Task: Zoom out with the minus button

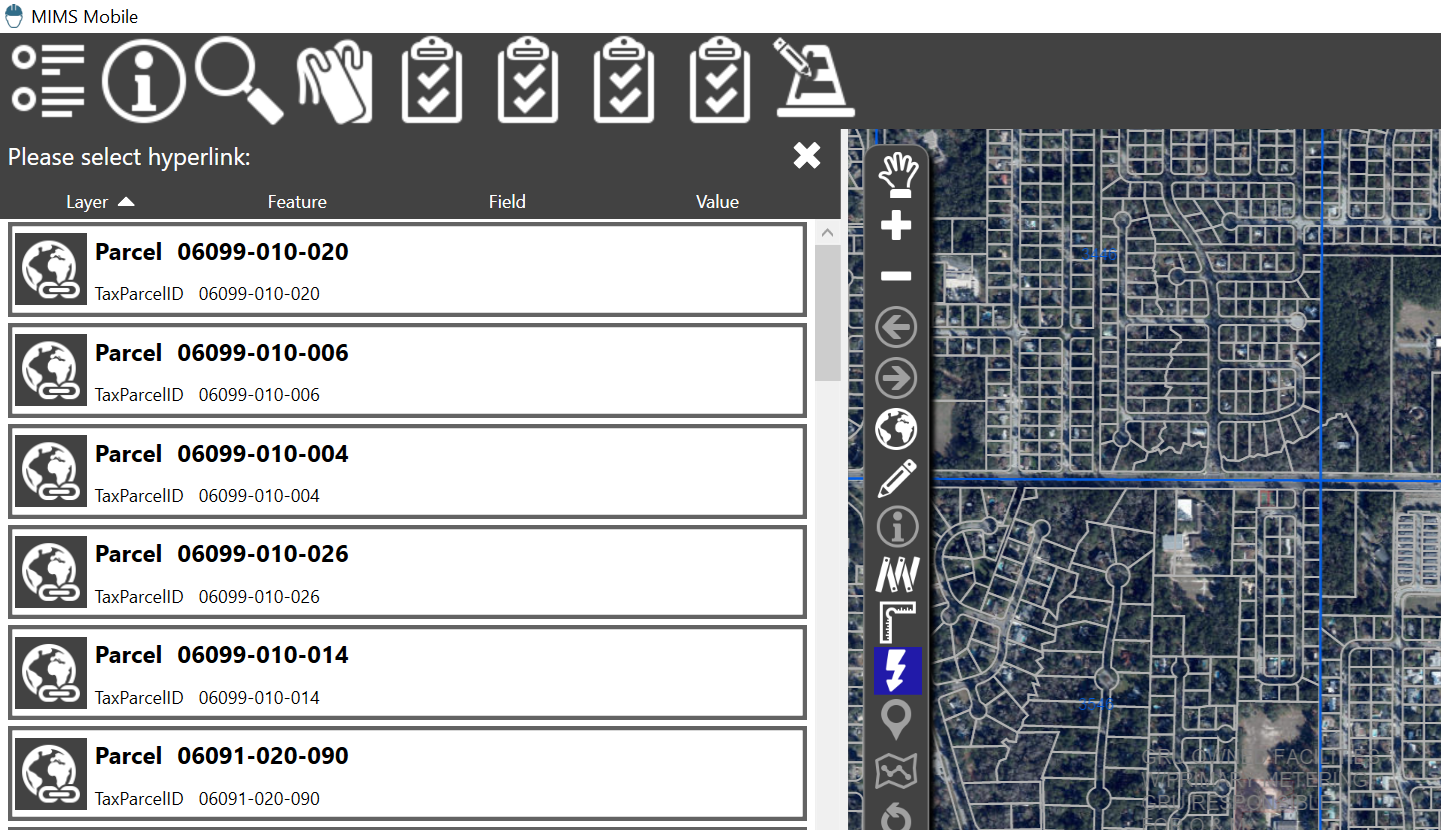Action: coord(896,276)
